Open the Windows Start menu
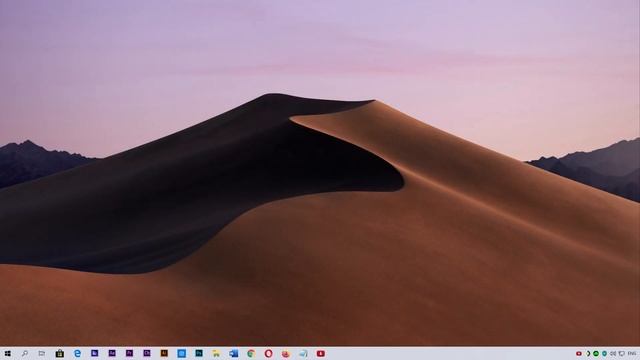Viewport: 640px width, 360px height. pyautogui.click(x=7, y=353)
